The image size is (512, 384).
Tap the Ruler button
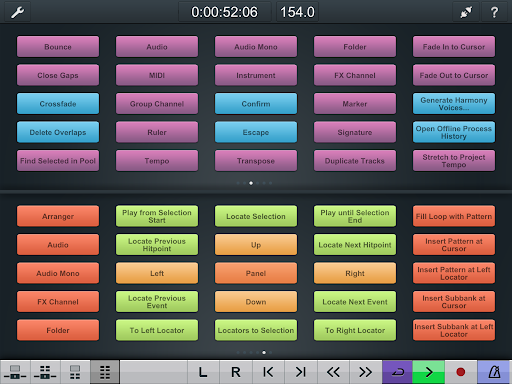157,132
